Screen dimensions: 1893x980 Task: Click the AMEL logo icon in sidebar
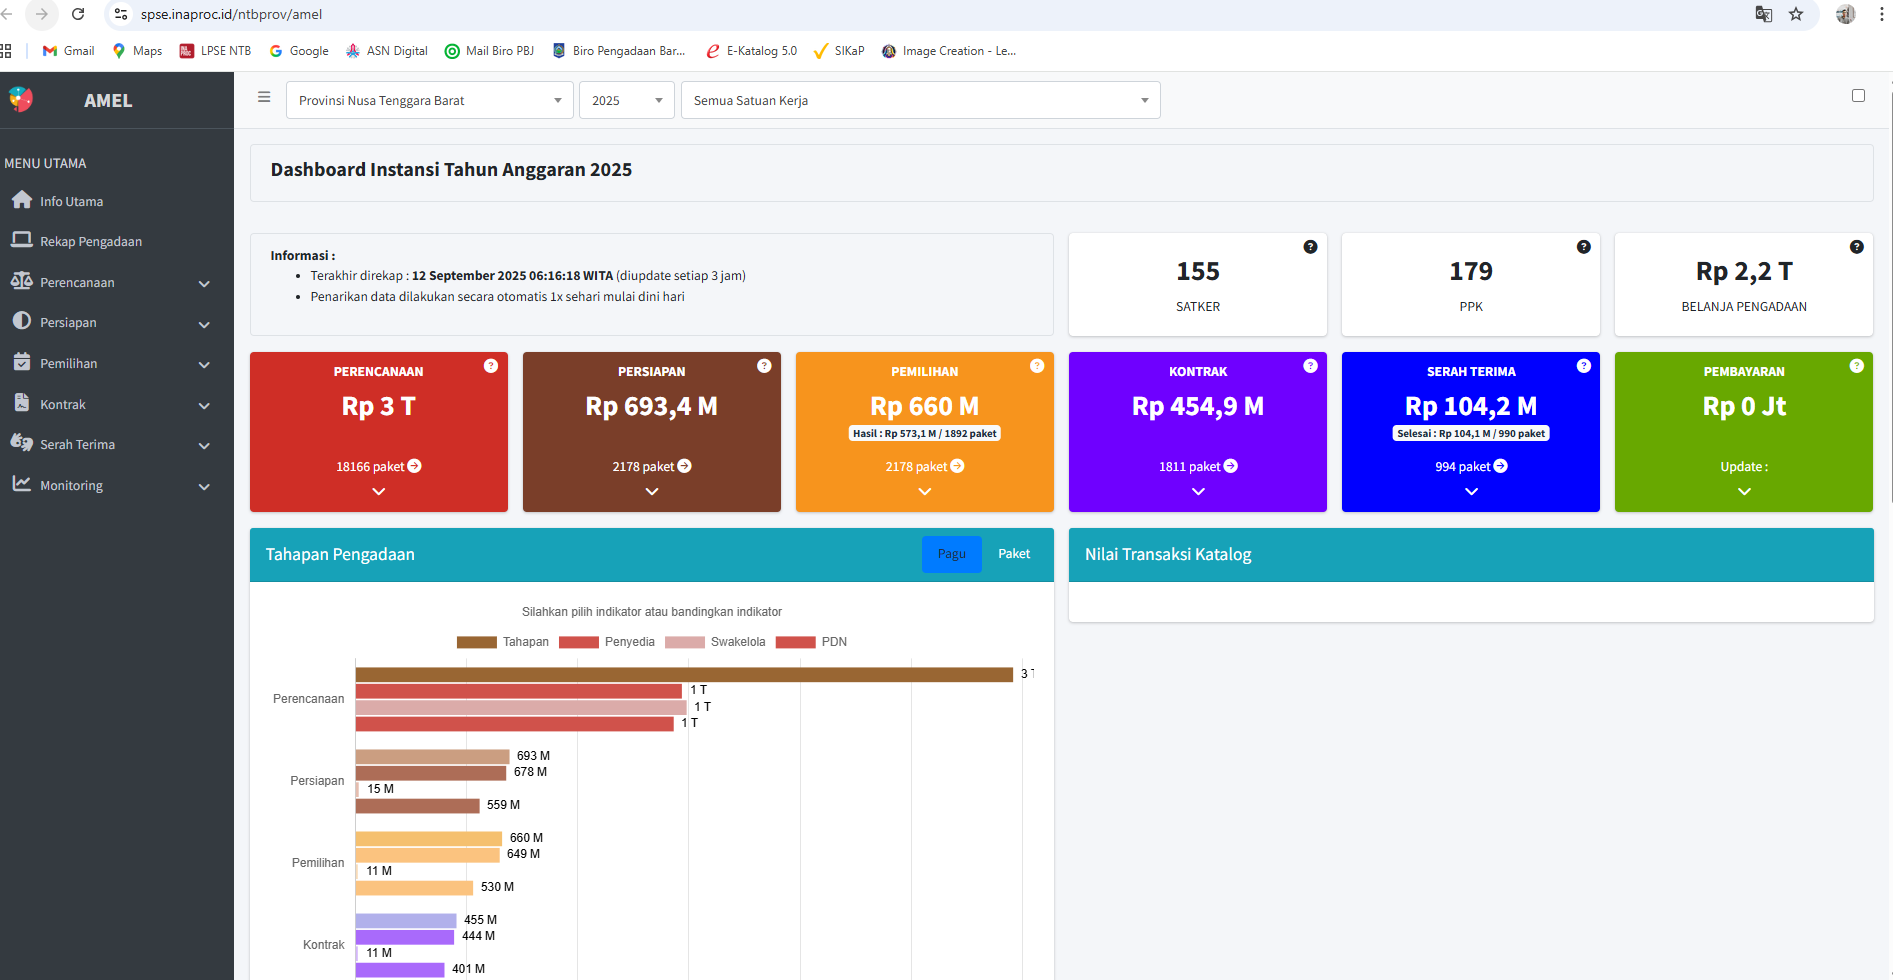pos(21,99)
